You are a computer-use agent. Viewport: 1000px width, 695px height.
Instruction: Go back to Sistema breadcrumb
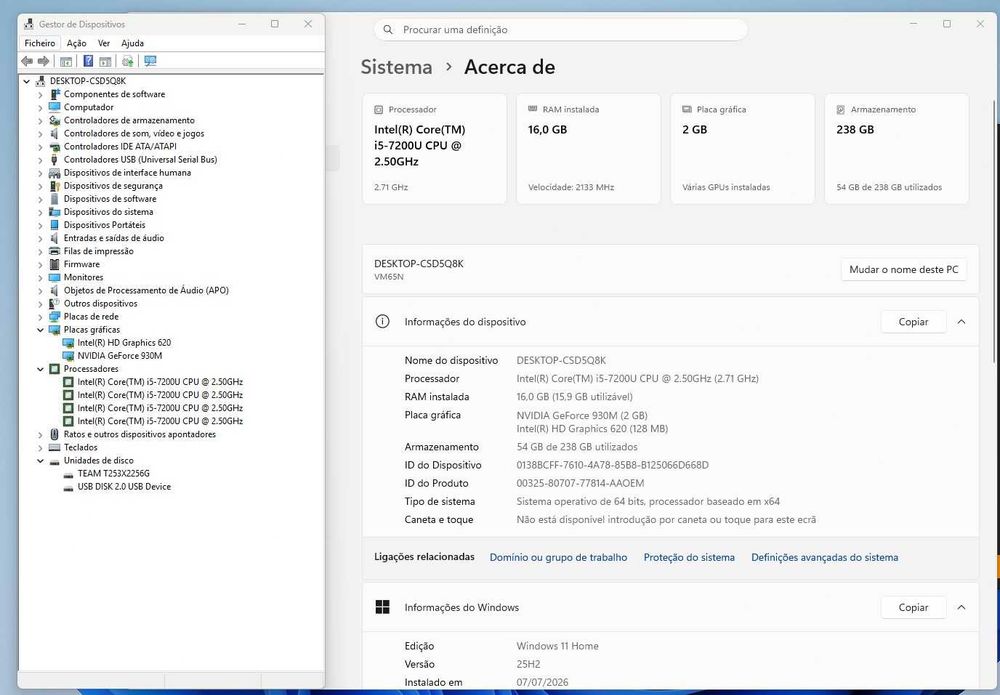pos(396,67)
